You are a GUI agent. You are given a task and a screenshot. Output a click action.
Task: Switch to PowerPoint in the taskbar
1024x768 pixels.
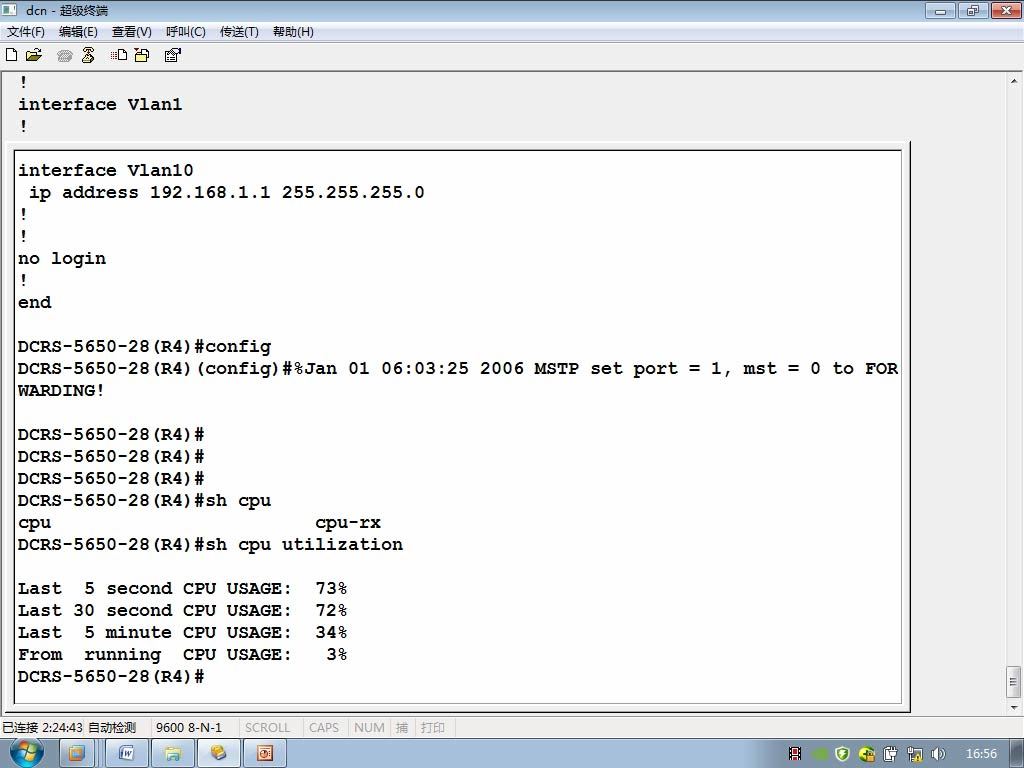[x=264, y=754]
